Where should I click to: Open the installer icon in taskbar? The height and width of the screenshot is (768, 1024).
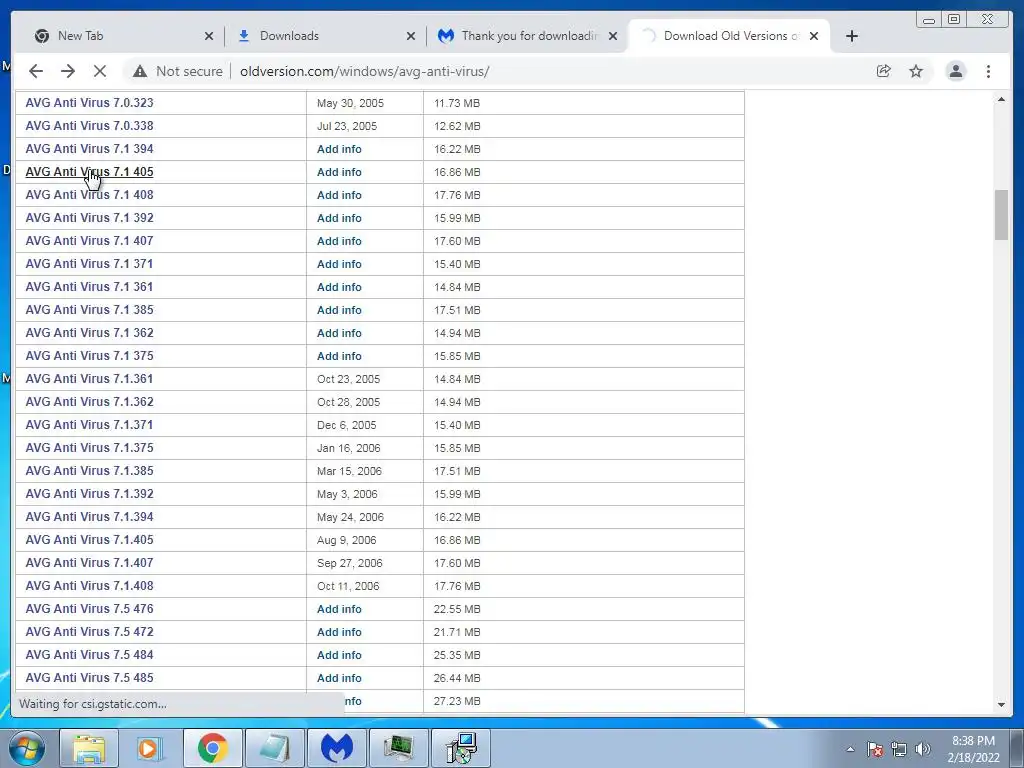click(x=461, y=748)
